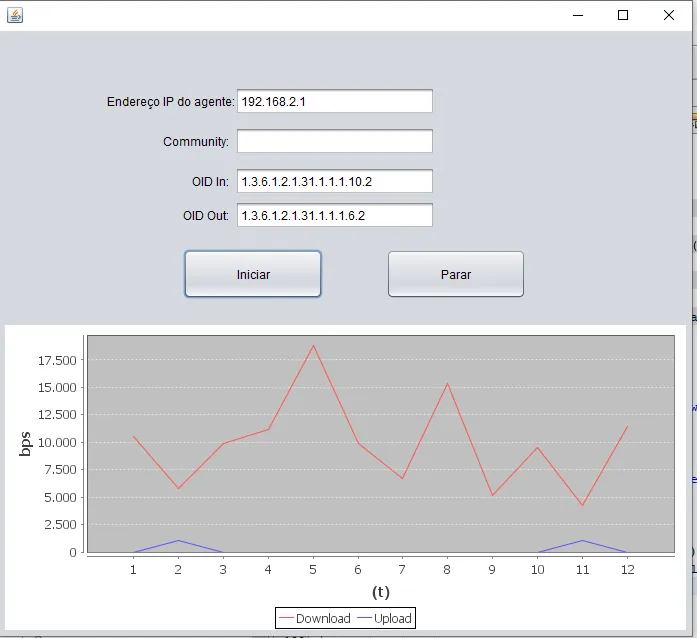This screenshot has width=697, height=638.
Task: Click the Iniciar button
Action: pos(253,274)
